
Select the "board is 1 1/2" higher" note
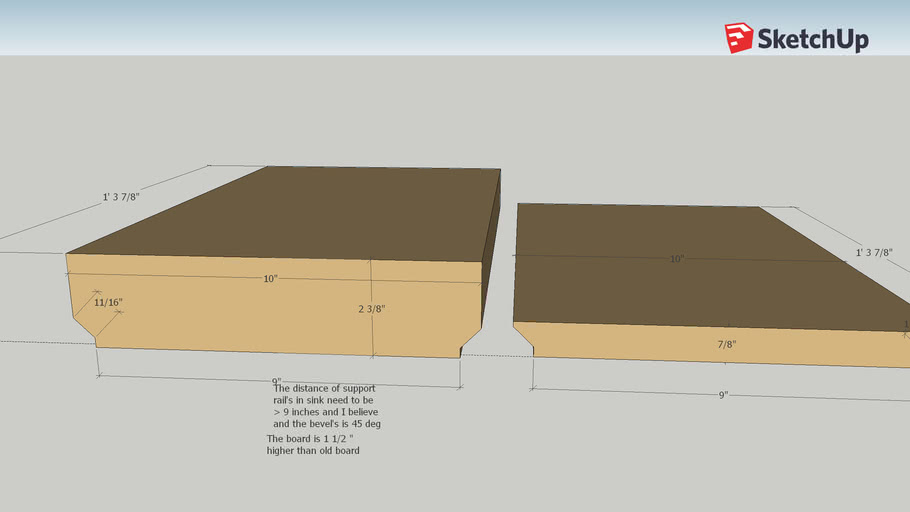click(313, 444)
